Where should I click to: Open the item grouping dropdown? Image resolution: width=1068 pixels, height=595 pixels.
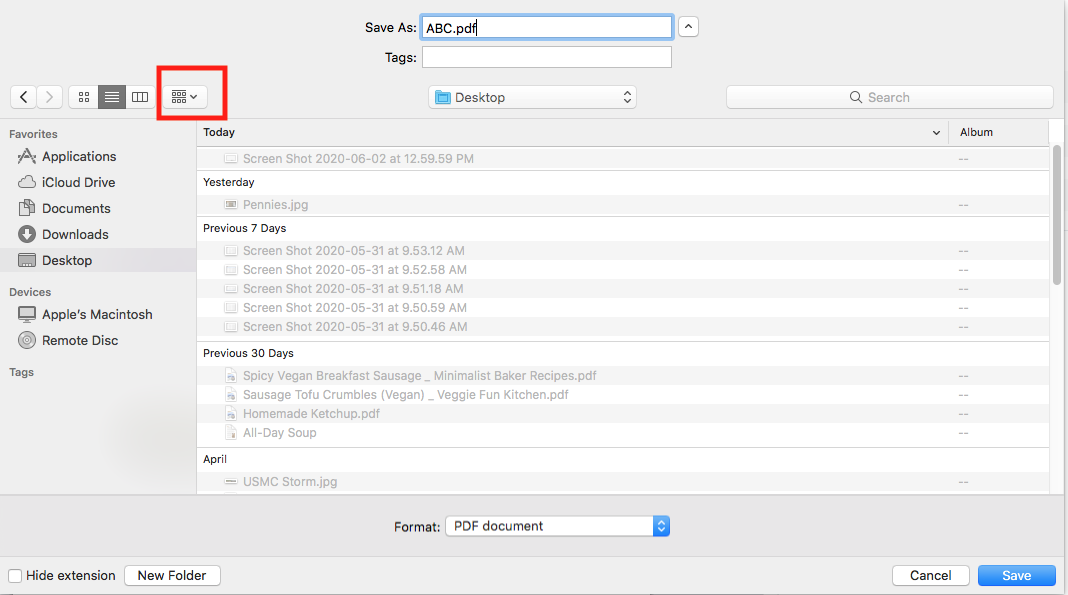(185, 97)
